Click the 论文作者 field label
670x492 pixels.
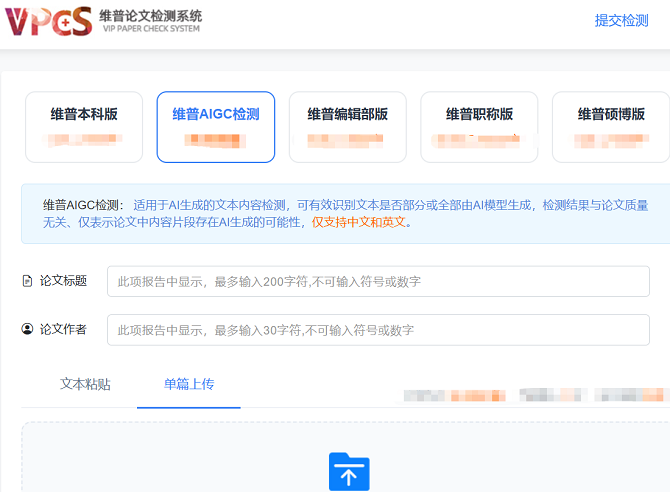[x=63, y=329]
